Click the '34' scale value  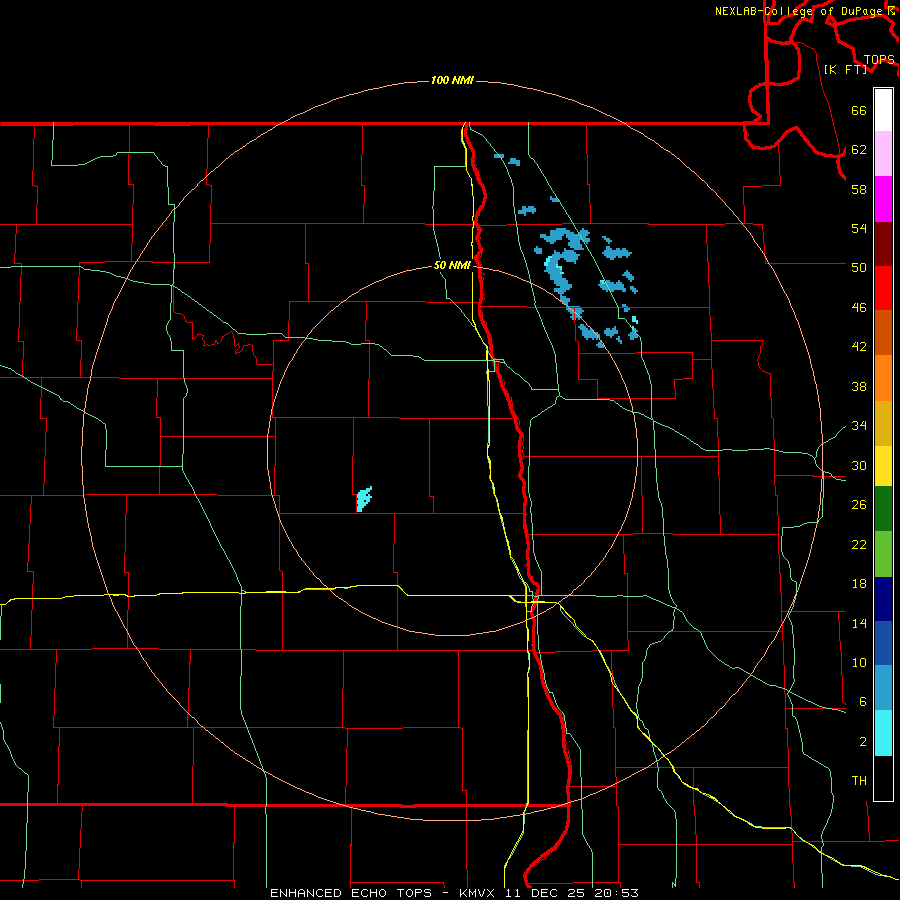tap(859, 425)
